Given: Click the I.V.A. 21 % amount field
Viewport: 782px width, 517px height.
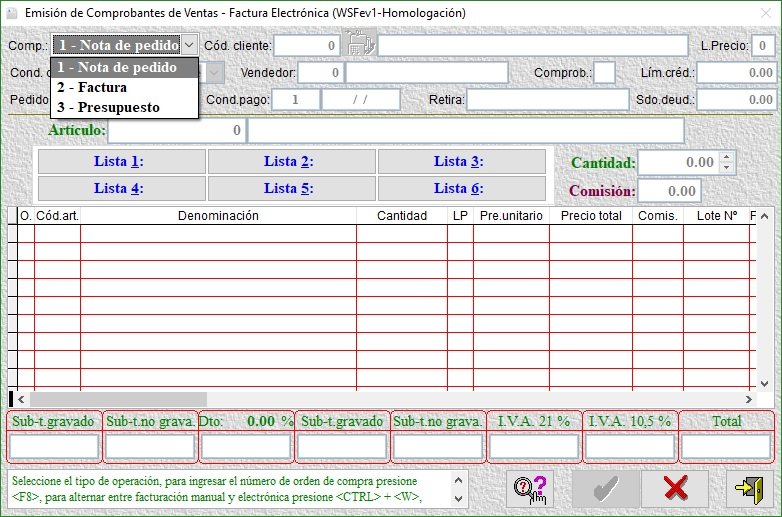Looking at the screenshot, I should [x=534, y=447].
